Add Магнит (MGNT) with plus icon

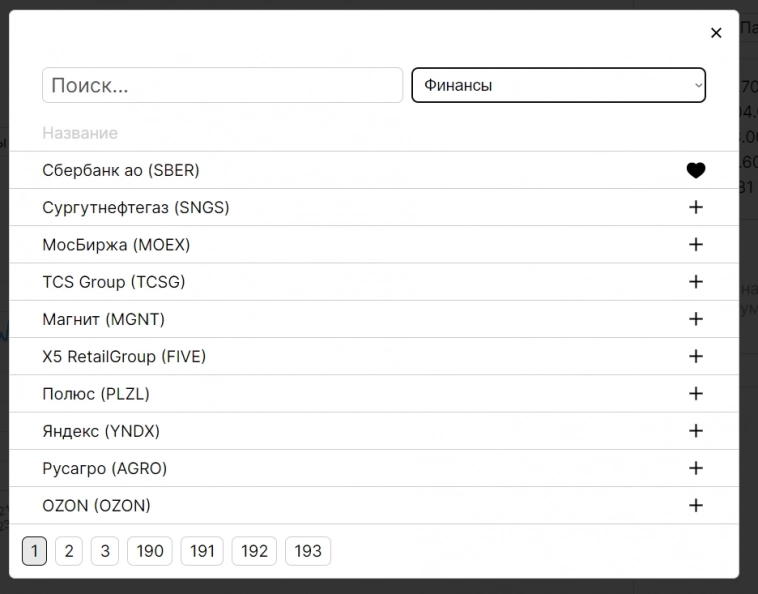tap(696, 319)
